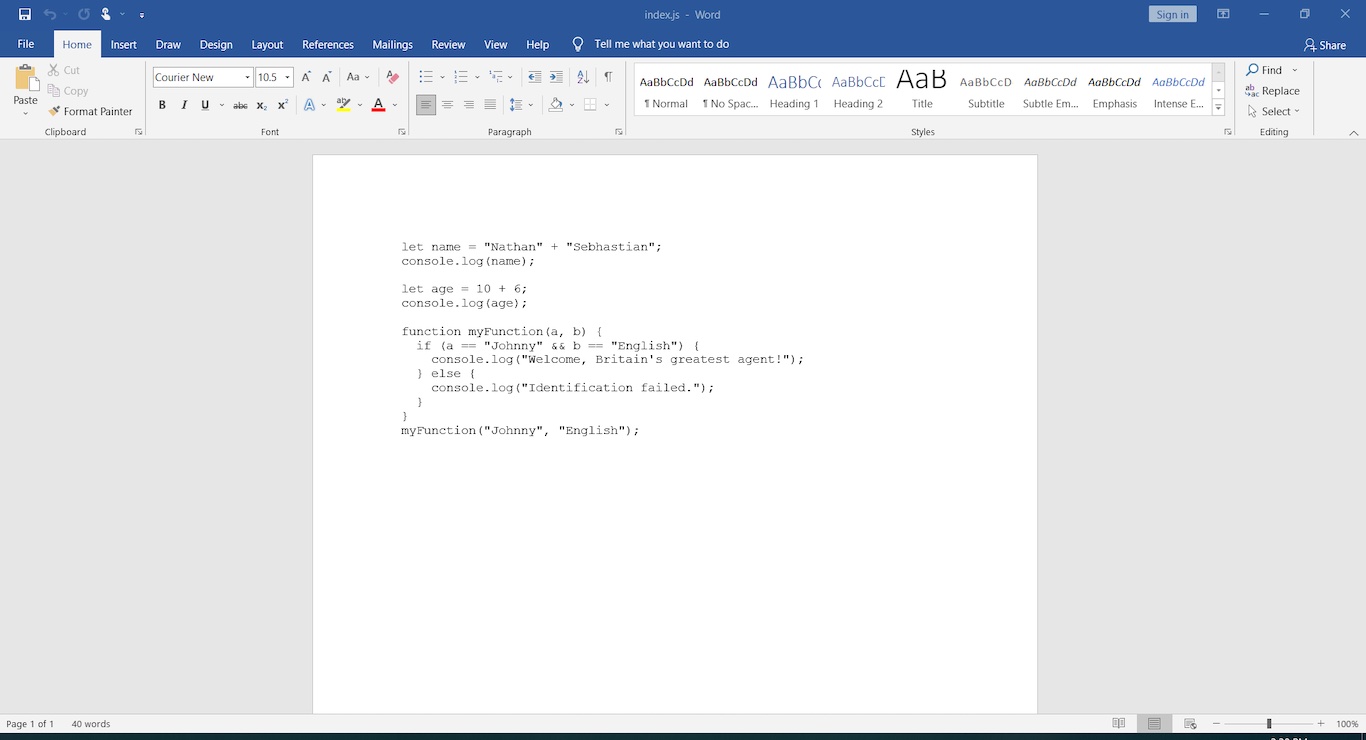Activate the Format Painter
1366x740 pixels.
point(91,111)
